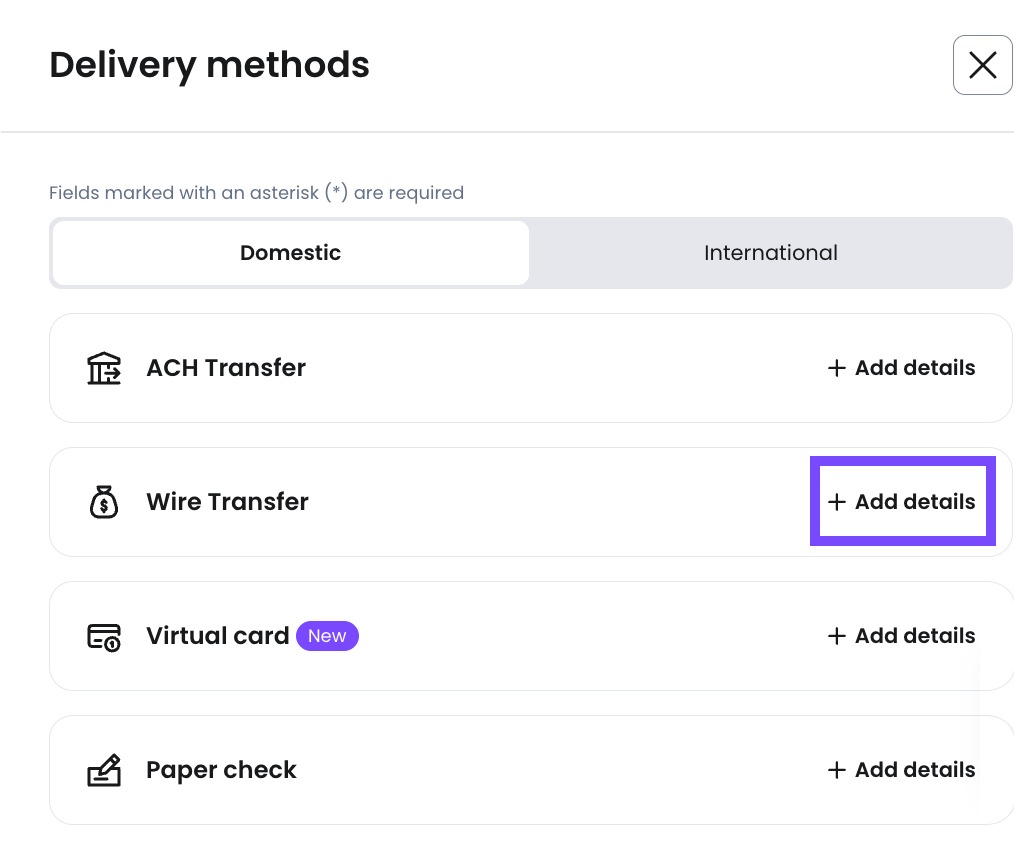This screenshot has width=1014, height=842.
Task: Add details for Paper check
Action: (901, 770)
